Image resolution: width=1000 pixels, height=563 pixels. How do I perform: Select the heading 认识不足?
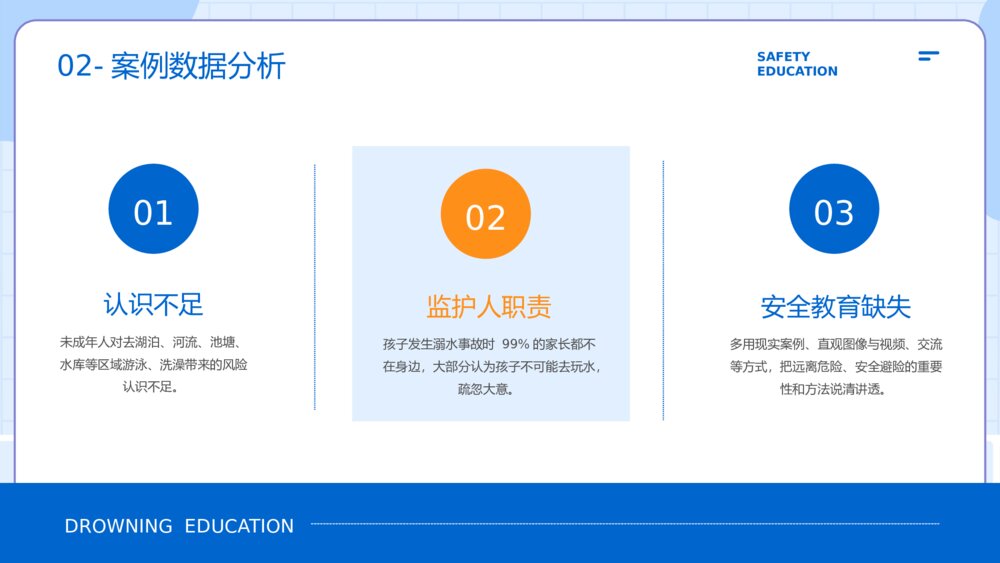click(x=153, y=304)
